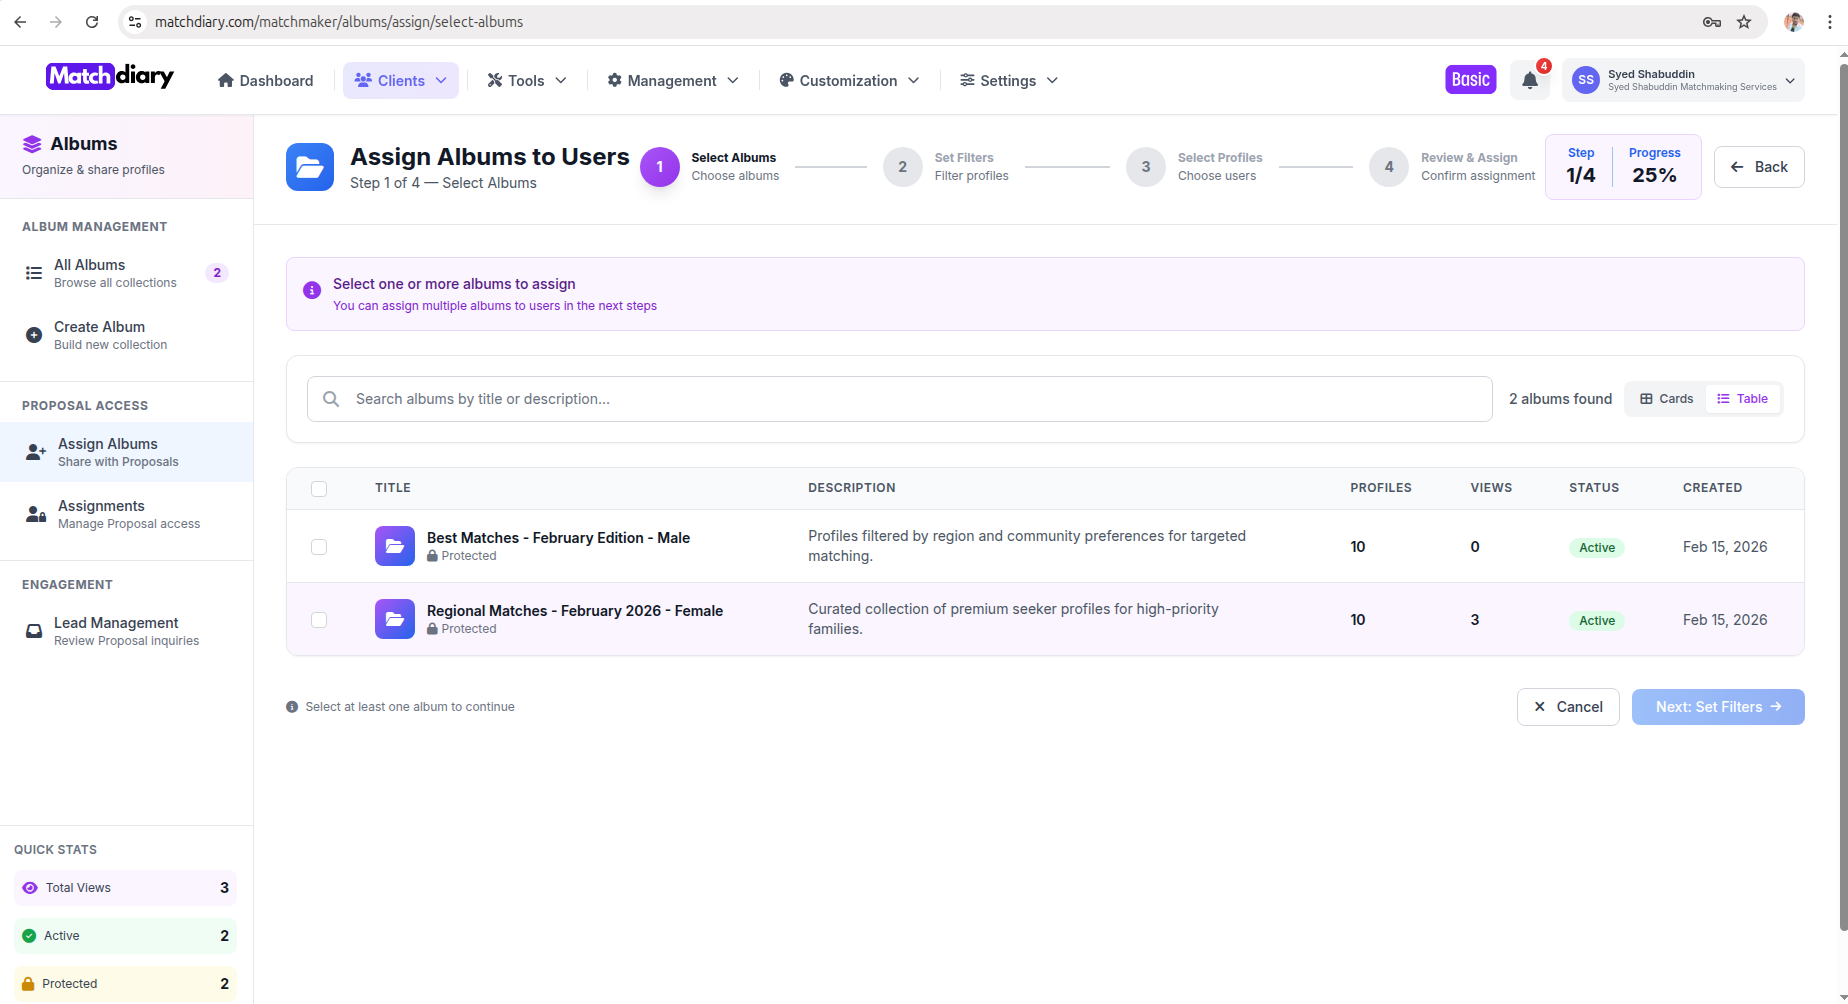Image resolution: width=1848 pixels, height=1004 pixels.
Task: Click the Matchdiary logo
Action: pyautogui.click(x=110, y=77)
